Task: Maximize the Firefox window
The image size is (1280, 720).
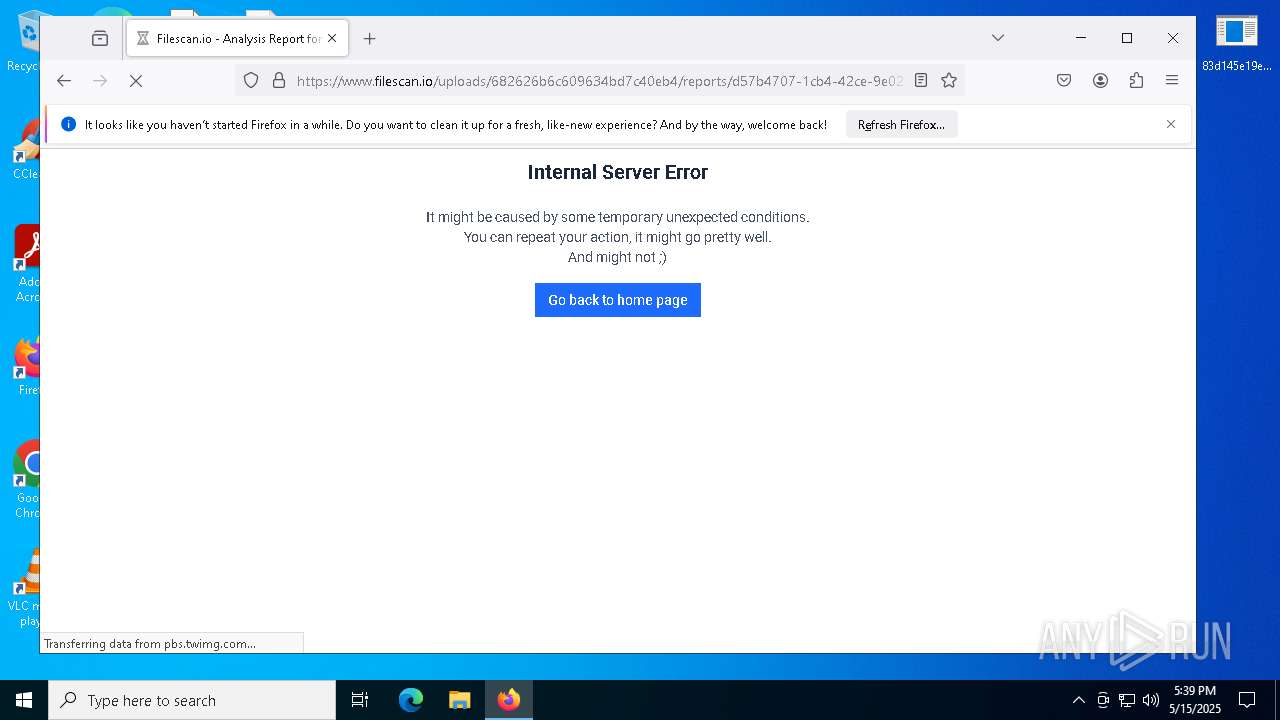Action: (x=1127, y=38)
